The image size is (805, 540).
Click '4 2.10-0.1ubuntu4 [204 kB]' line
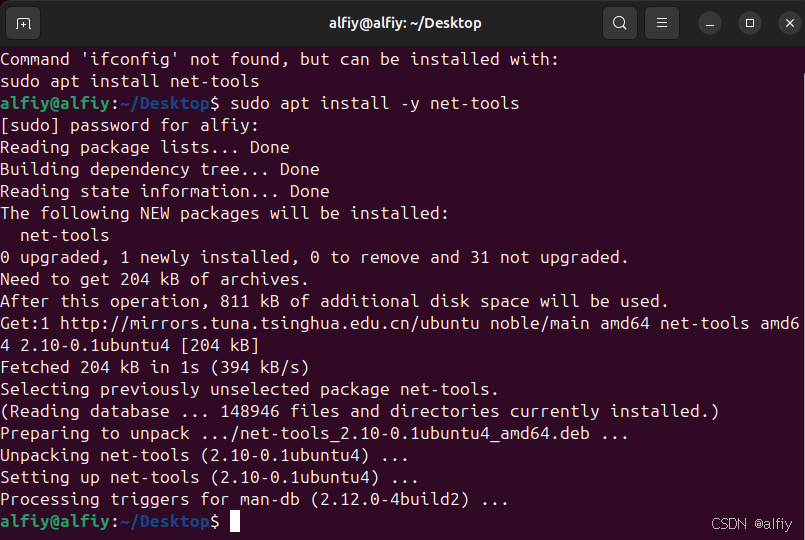[x=130, y=345]
